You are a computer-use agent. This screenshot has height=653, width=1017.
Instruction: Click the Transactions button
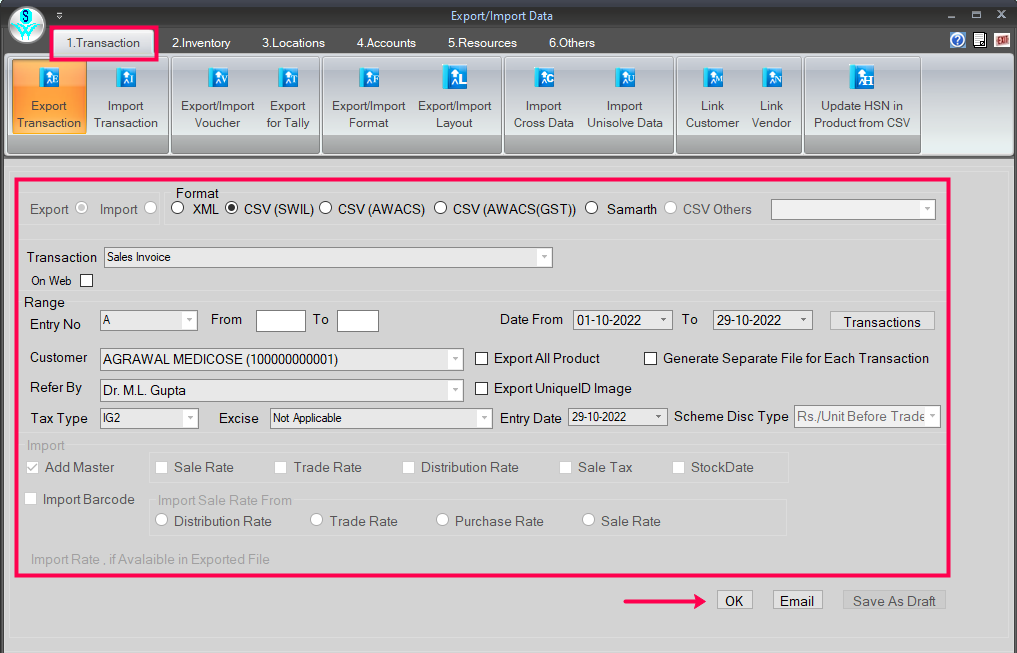point(882,322)
